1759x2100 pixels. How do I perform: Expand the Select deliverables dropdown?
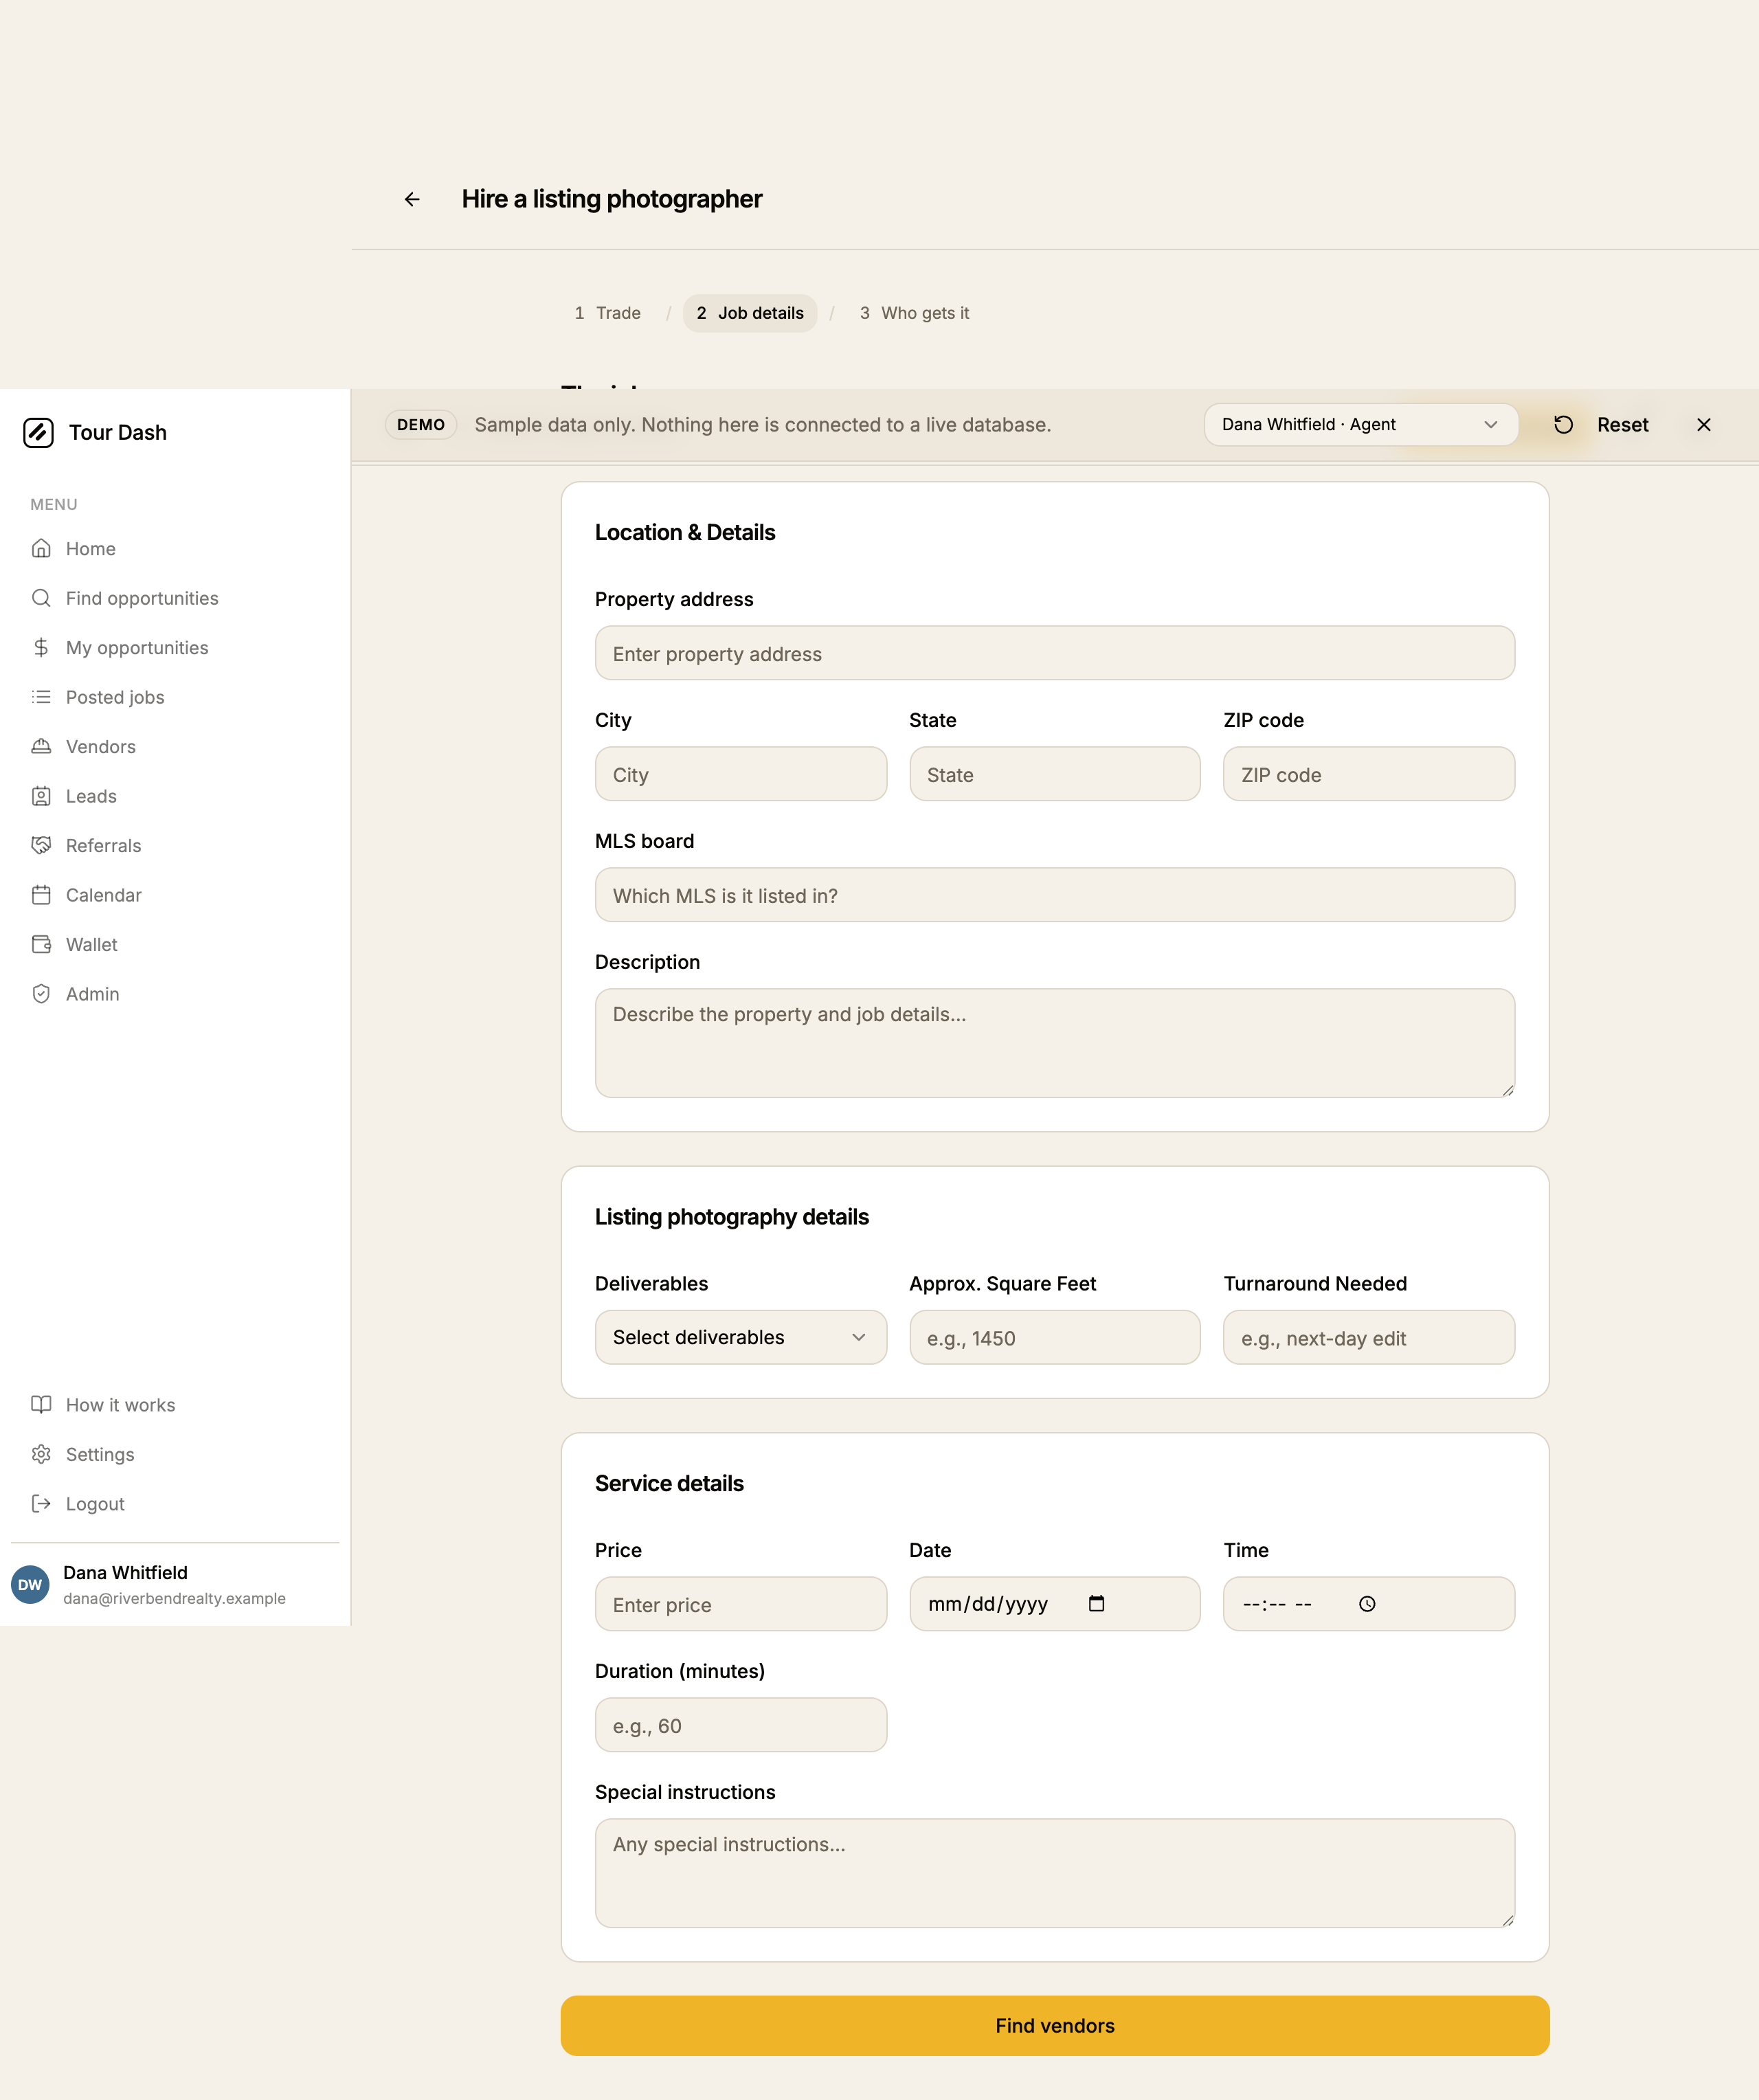740,1337
